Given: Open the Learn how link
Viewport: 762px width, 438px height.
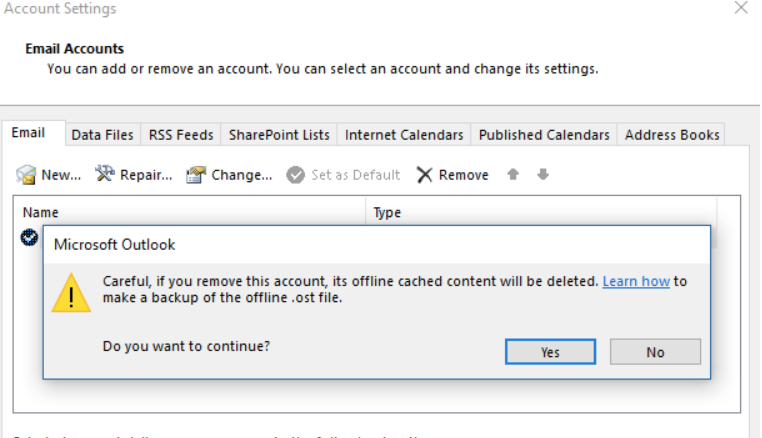Looking at the screenshot, I should [x=636, y=281].
